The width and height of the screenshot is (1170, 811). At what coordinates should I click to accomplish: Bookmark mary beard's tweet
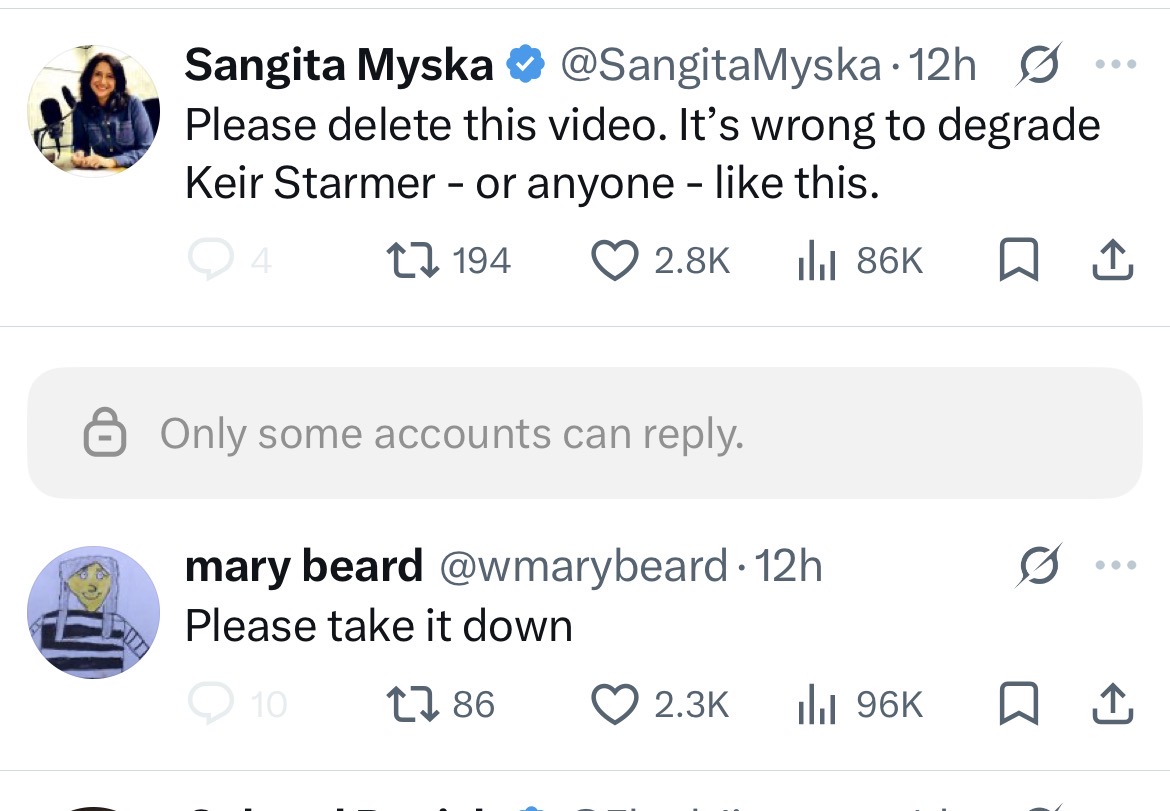coord(1019,705)
